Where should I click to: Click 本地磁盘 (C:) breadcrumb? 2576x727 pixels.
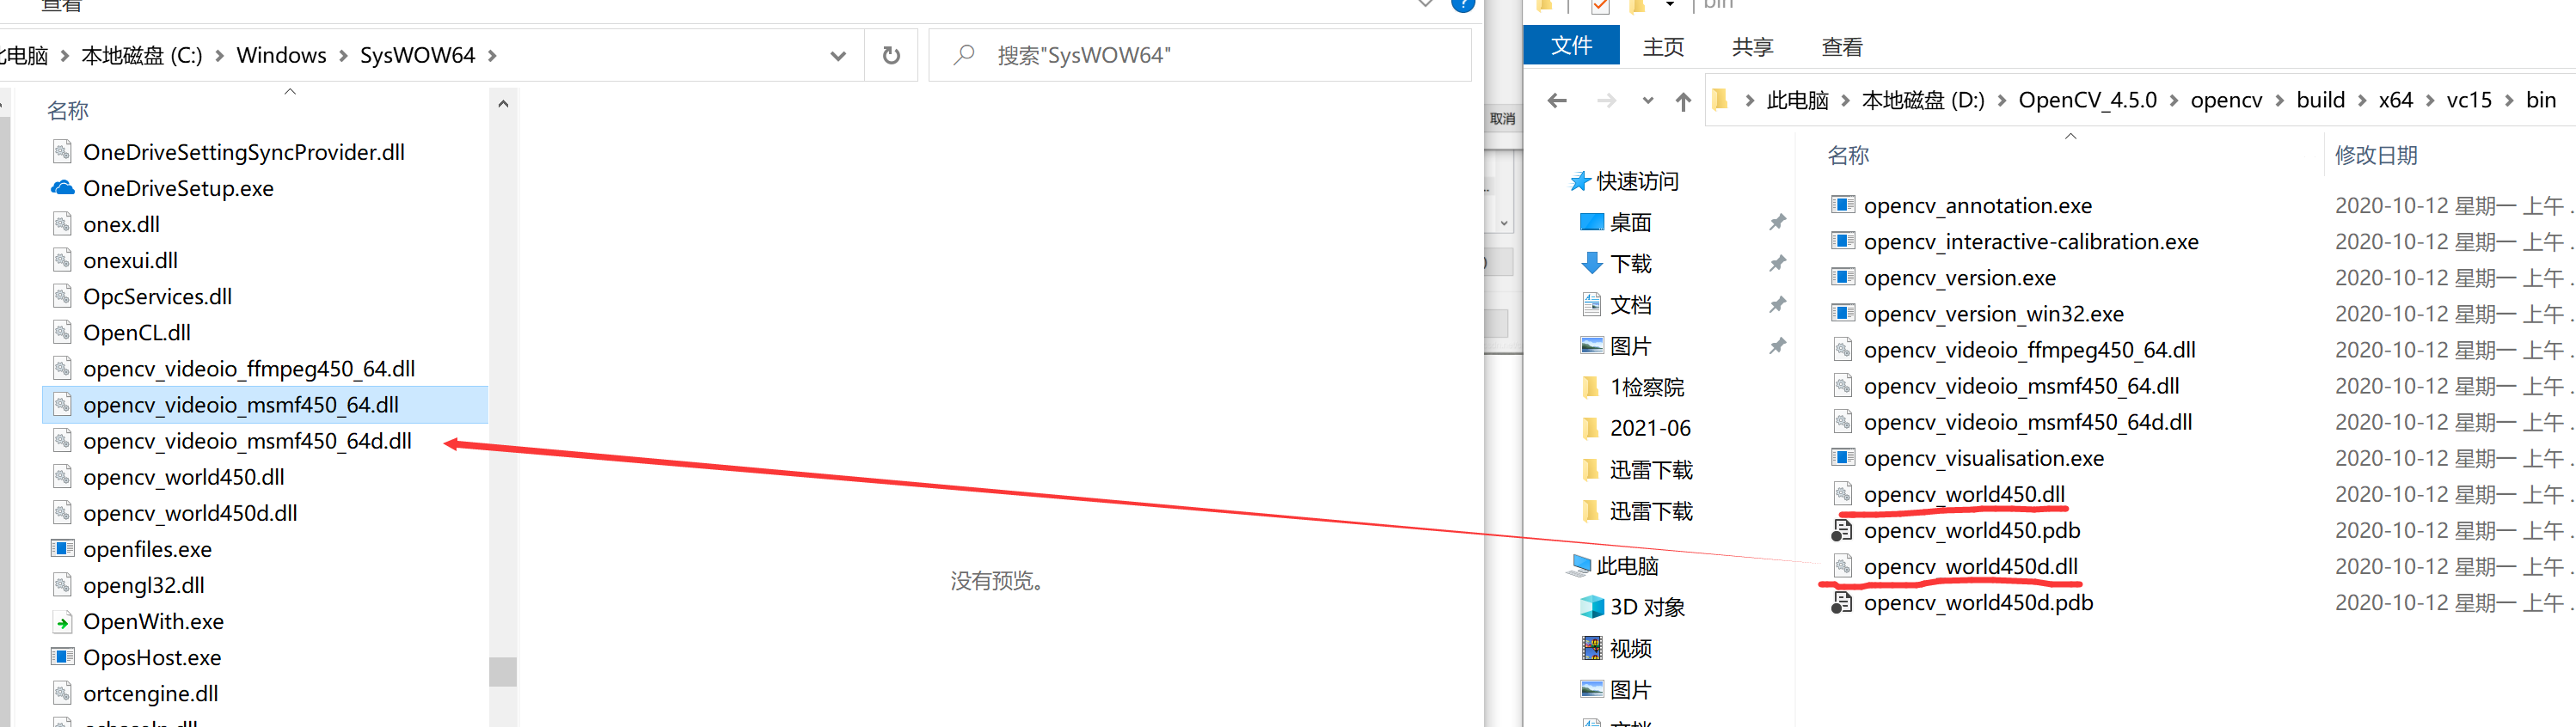(x=141, y=55)
